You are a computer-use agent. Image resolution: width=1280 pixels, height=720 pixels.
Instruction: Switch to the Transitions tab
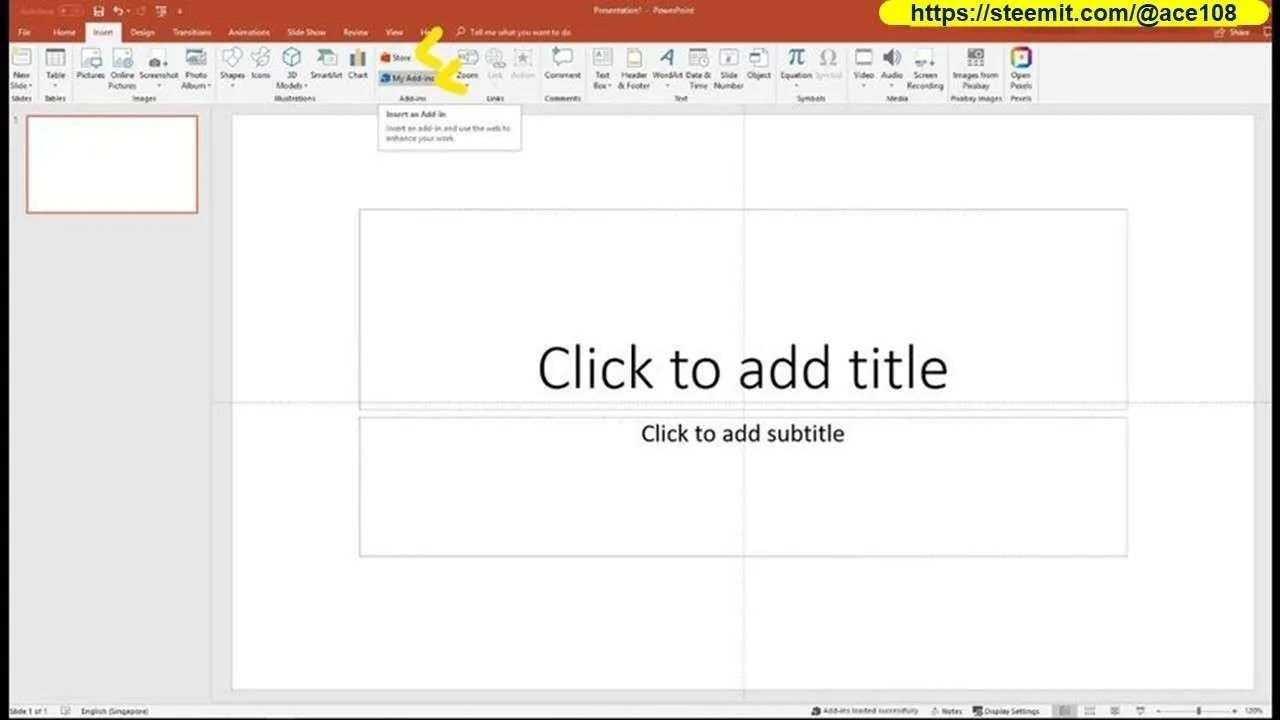tap(192, 32)
